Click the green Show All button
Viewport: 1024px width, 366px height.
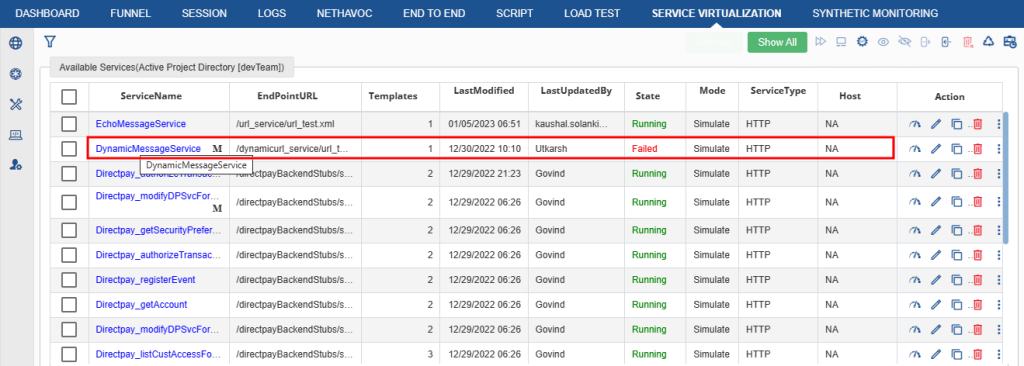tap(777, 42)
